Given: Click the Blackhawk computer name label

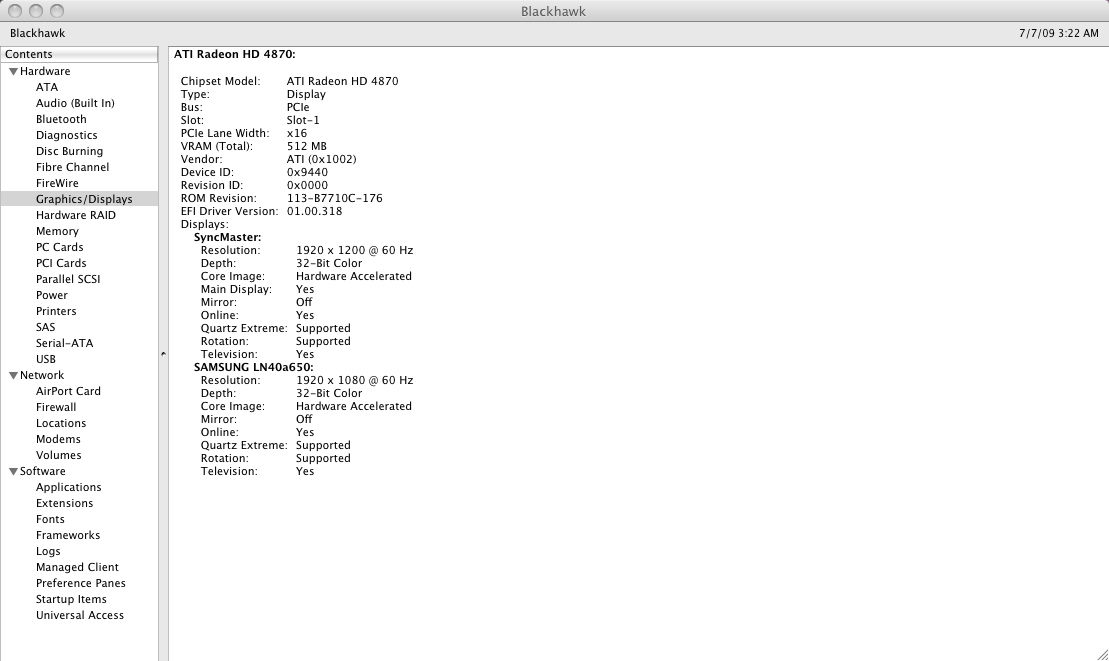Looking at the screenshot, I should [x=37, y=33].
